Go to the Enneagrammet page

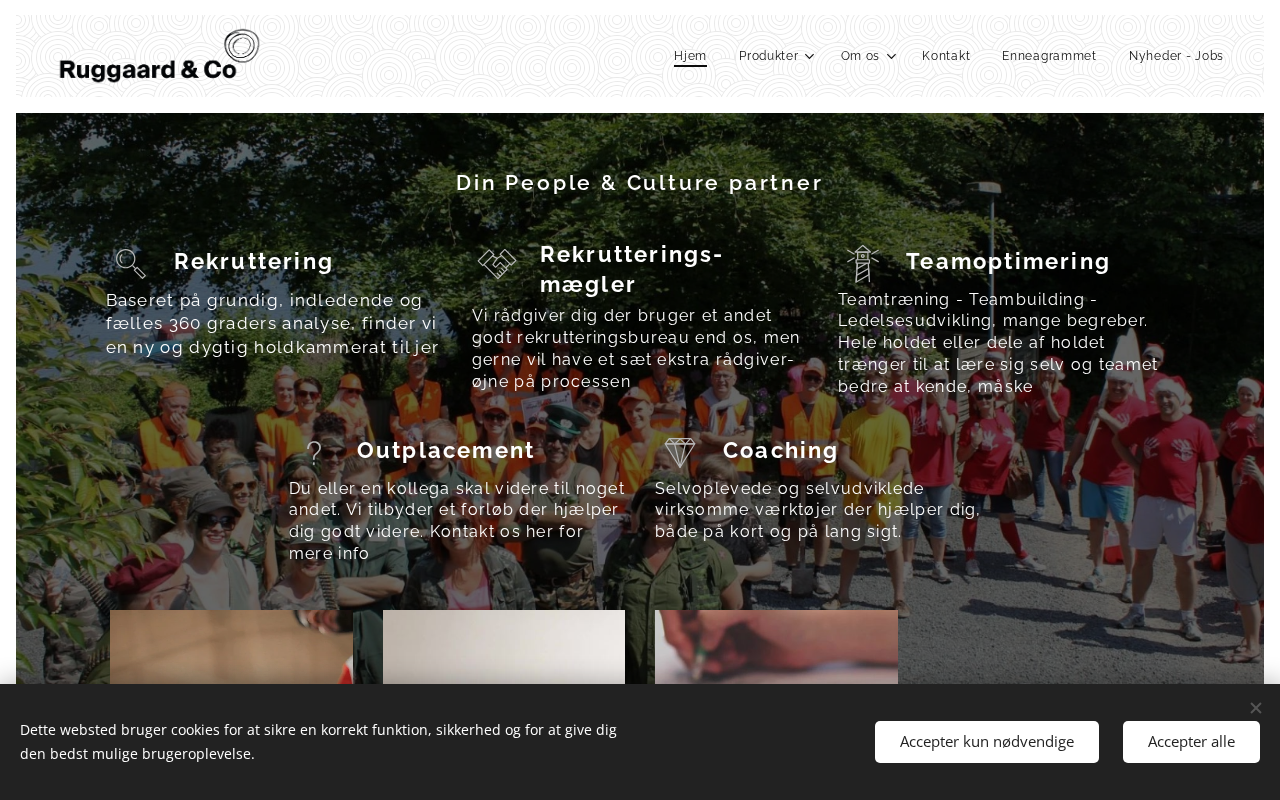[1049, 56]
